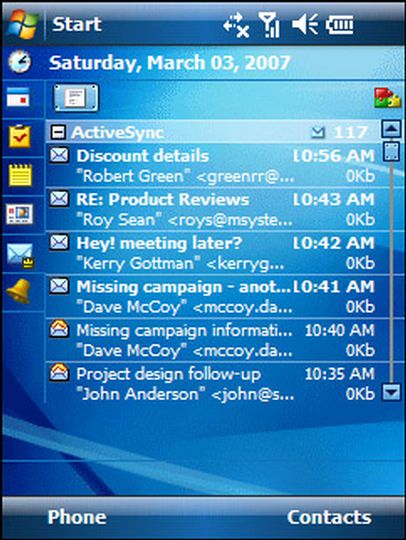Open the media pictures sidebar icon
The width and height of the screenshot is (406, 540).
[20, 214]
